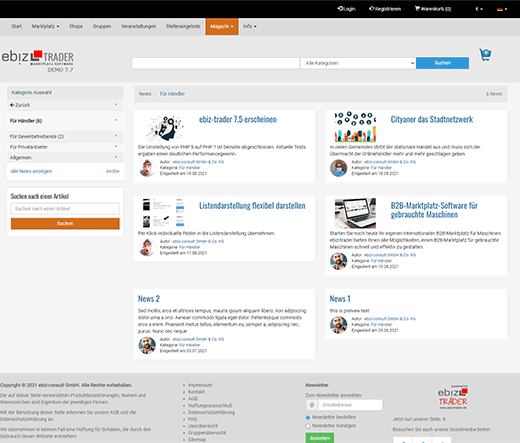The image size is (520, 443).
Task: Open Listendarstellung article thumbnail
Action: [x=163, y=213]
